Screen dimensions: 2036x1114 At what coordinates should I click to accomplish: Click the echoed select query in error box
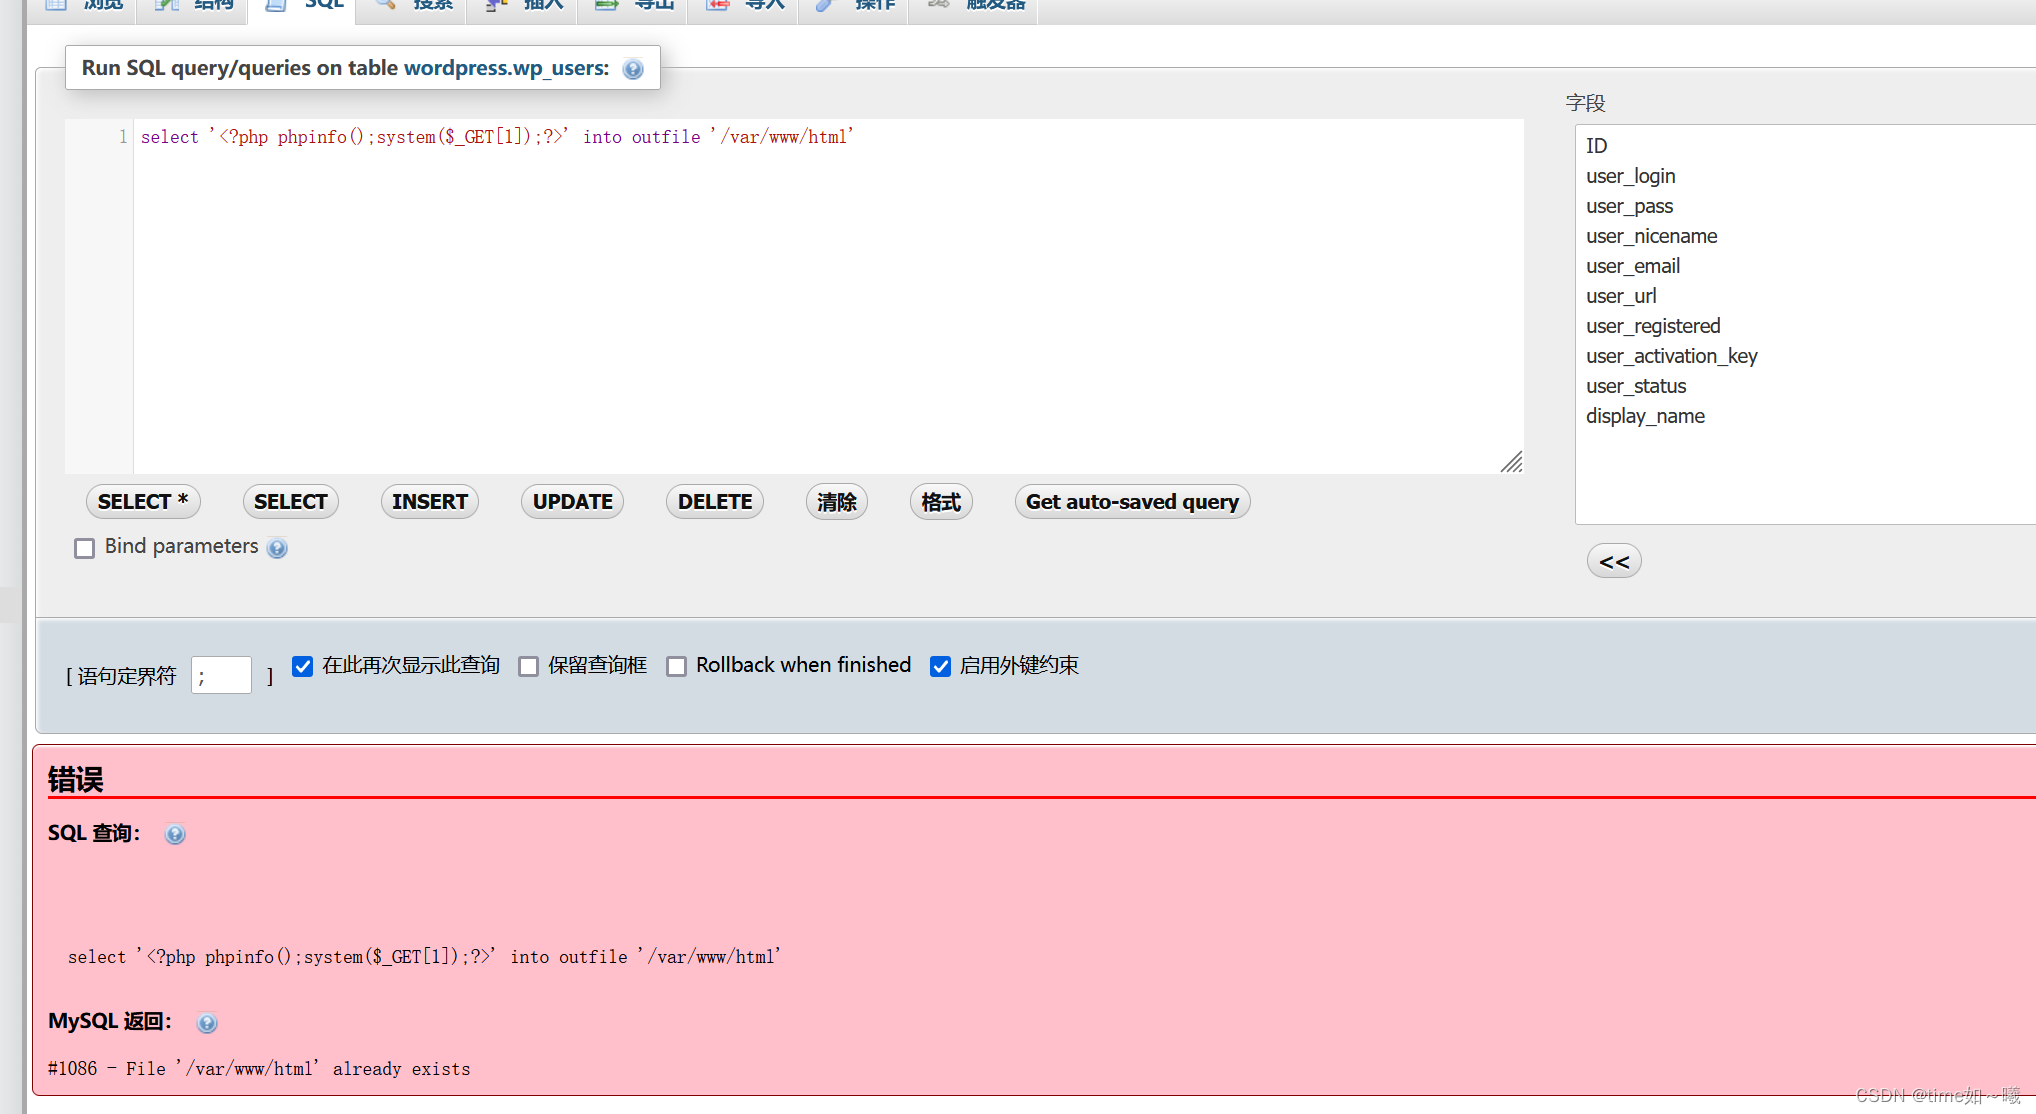(424, 957)
